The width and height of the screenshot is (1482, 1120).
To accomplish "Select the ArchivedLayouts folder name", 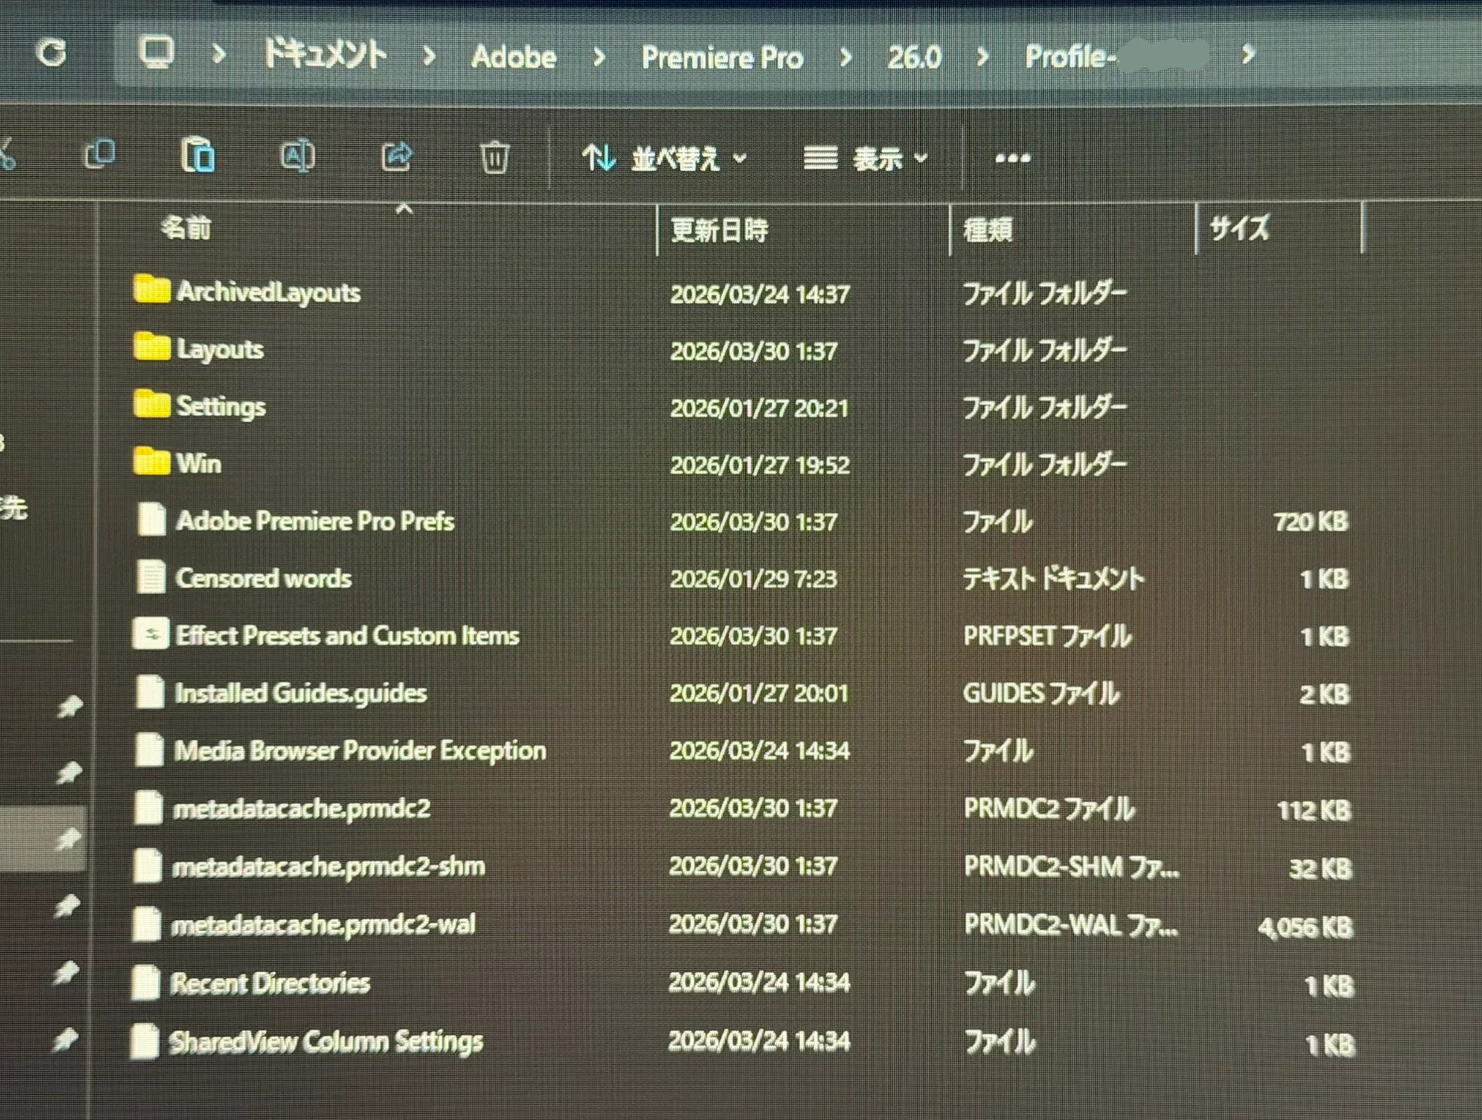I will [269, 292].
